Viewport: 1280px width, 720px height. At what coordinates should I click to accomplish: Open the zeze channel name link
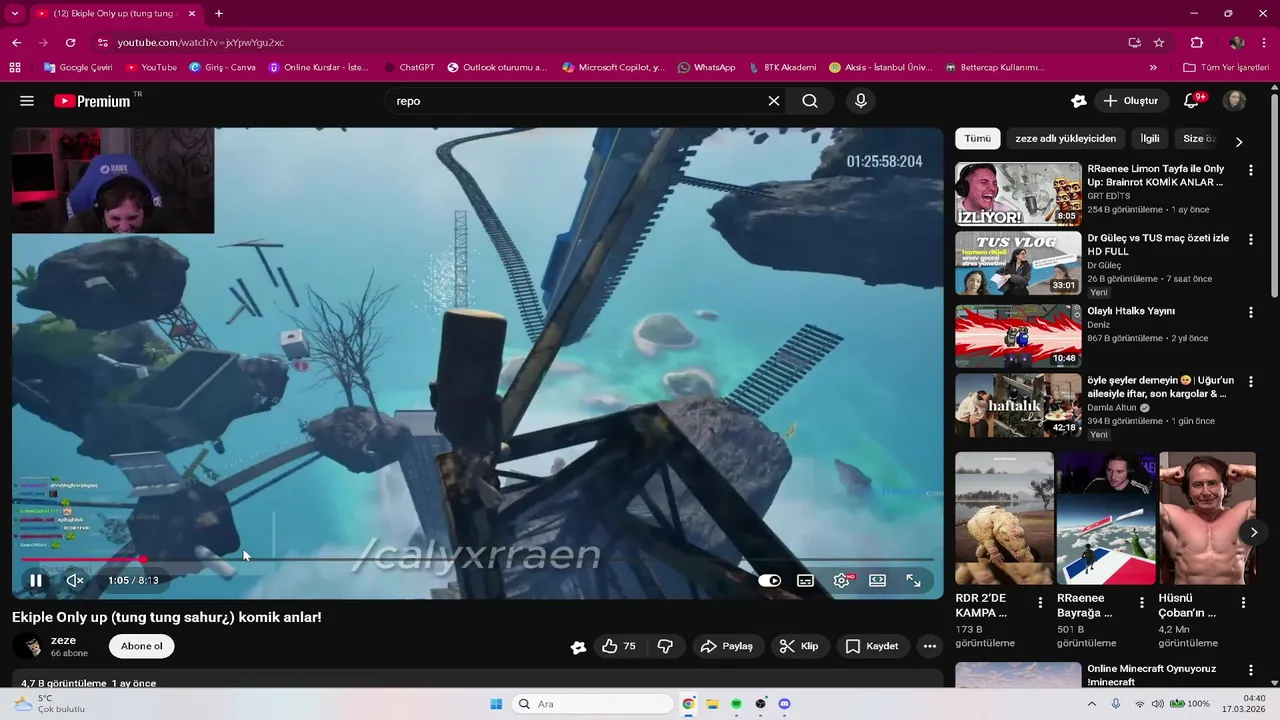pos(63,640)
